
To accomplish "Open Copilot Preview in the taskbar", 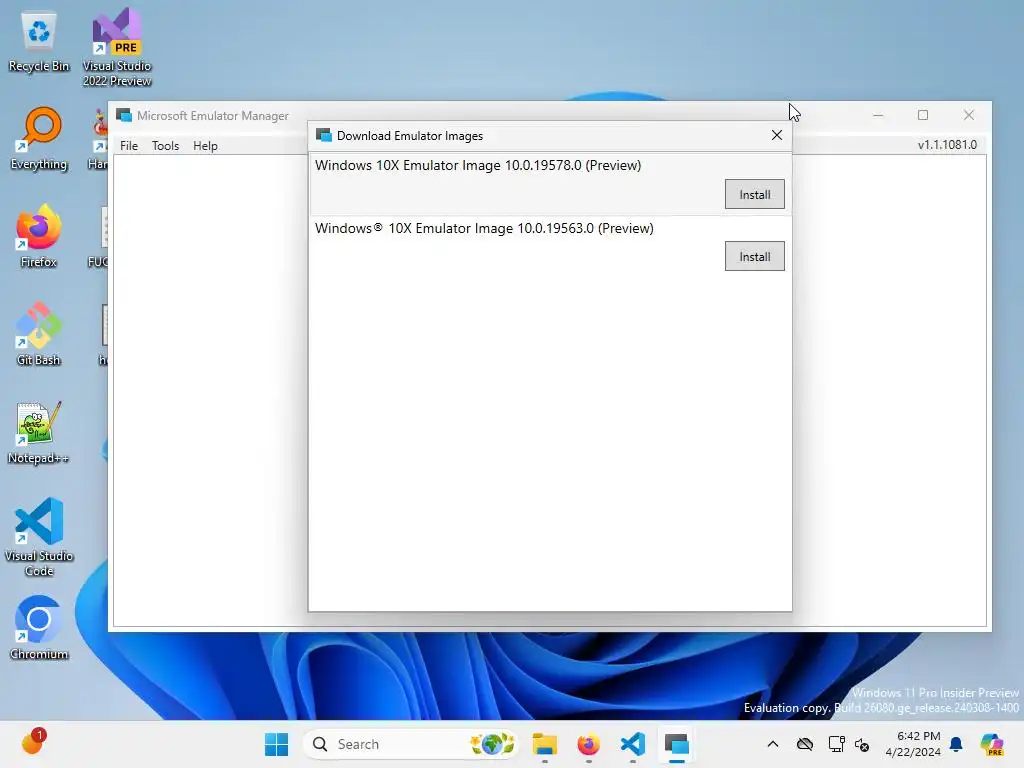I will 992,744.
